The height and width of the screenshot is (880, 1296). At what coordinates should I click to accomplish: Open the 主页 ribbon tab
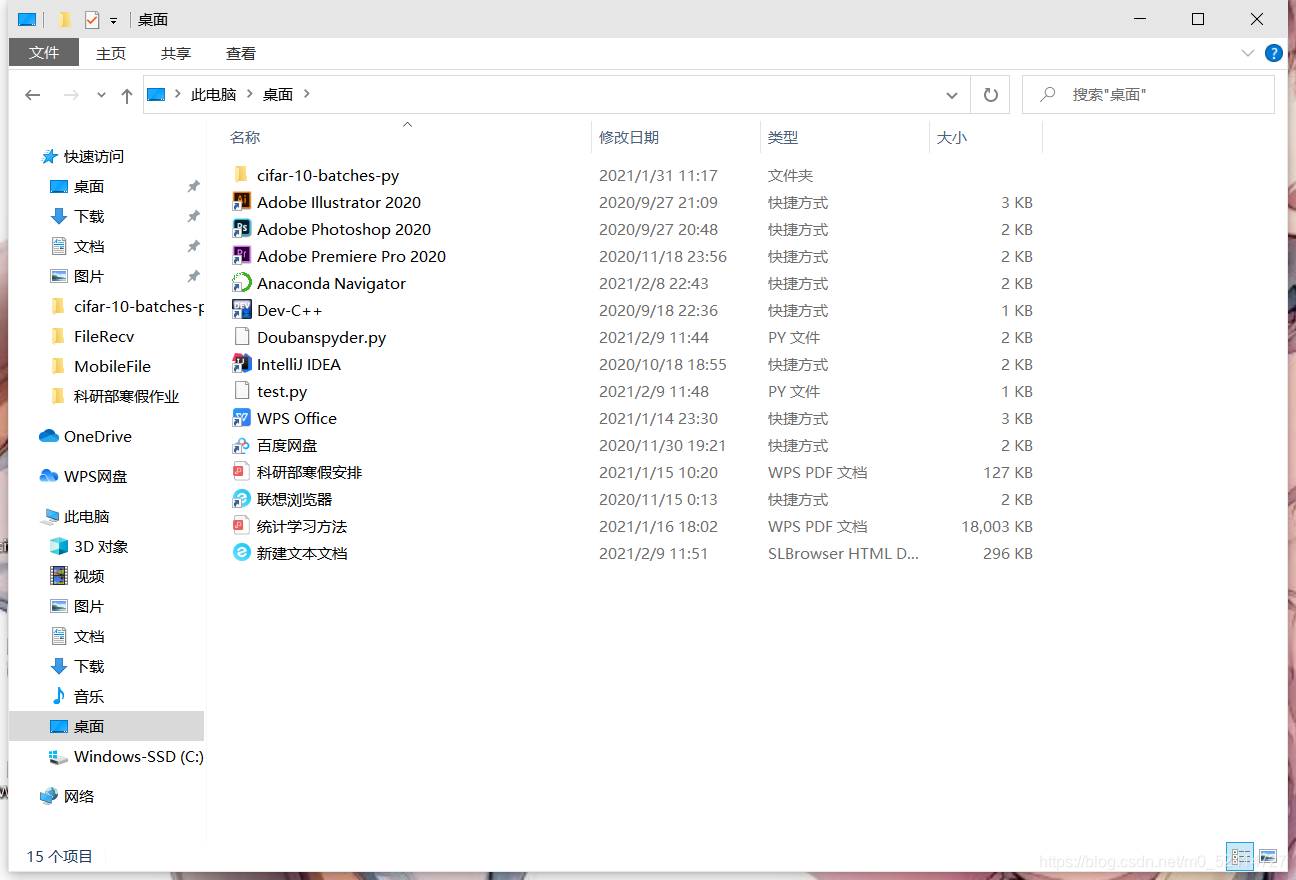111,53
